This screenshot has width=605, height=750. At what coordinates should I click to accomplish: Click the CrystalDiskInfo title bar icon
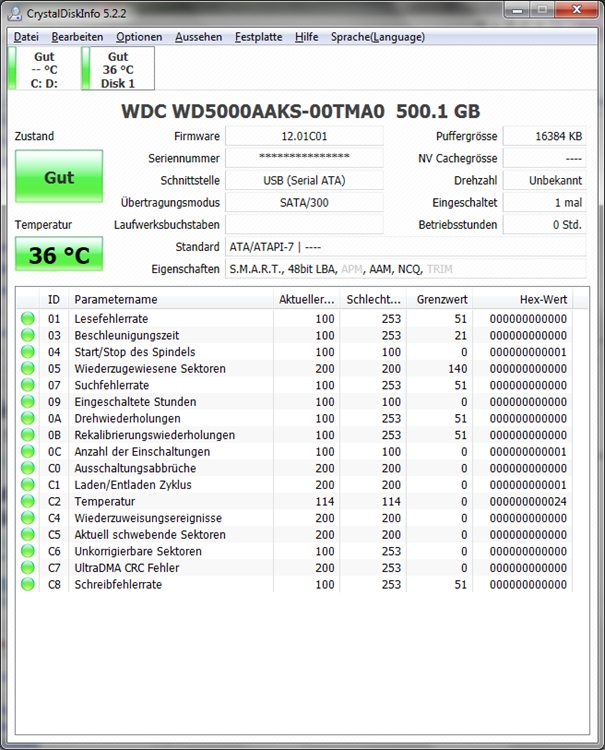coord(15,13)
